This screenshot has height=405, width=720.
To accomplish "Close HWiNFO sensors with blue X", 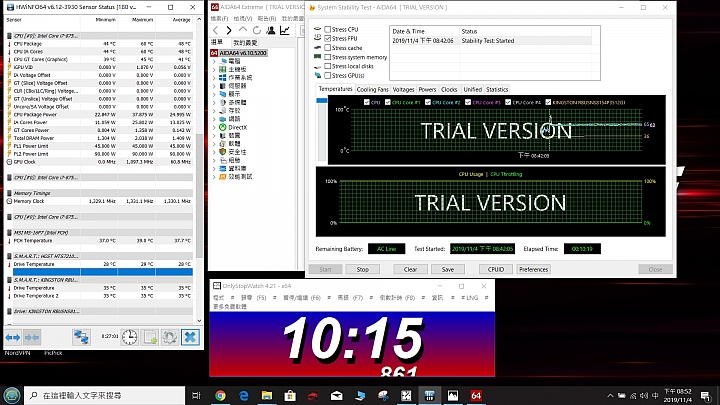I will pyautogui.click(x=190, y=338).
